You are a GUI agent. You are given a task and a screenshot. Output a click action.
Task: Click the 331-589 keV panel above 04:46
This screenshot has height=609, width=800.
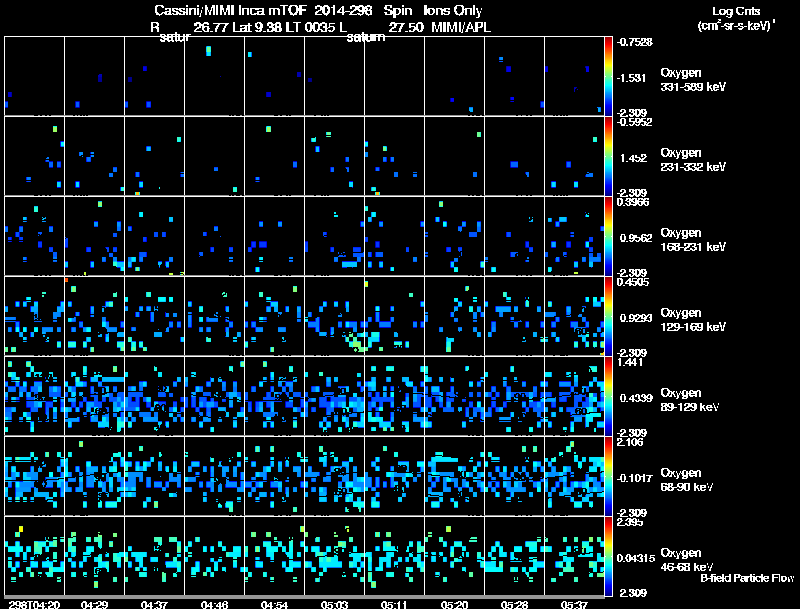click(x=214, y=76)
